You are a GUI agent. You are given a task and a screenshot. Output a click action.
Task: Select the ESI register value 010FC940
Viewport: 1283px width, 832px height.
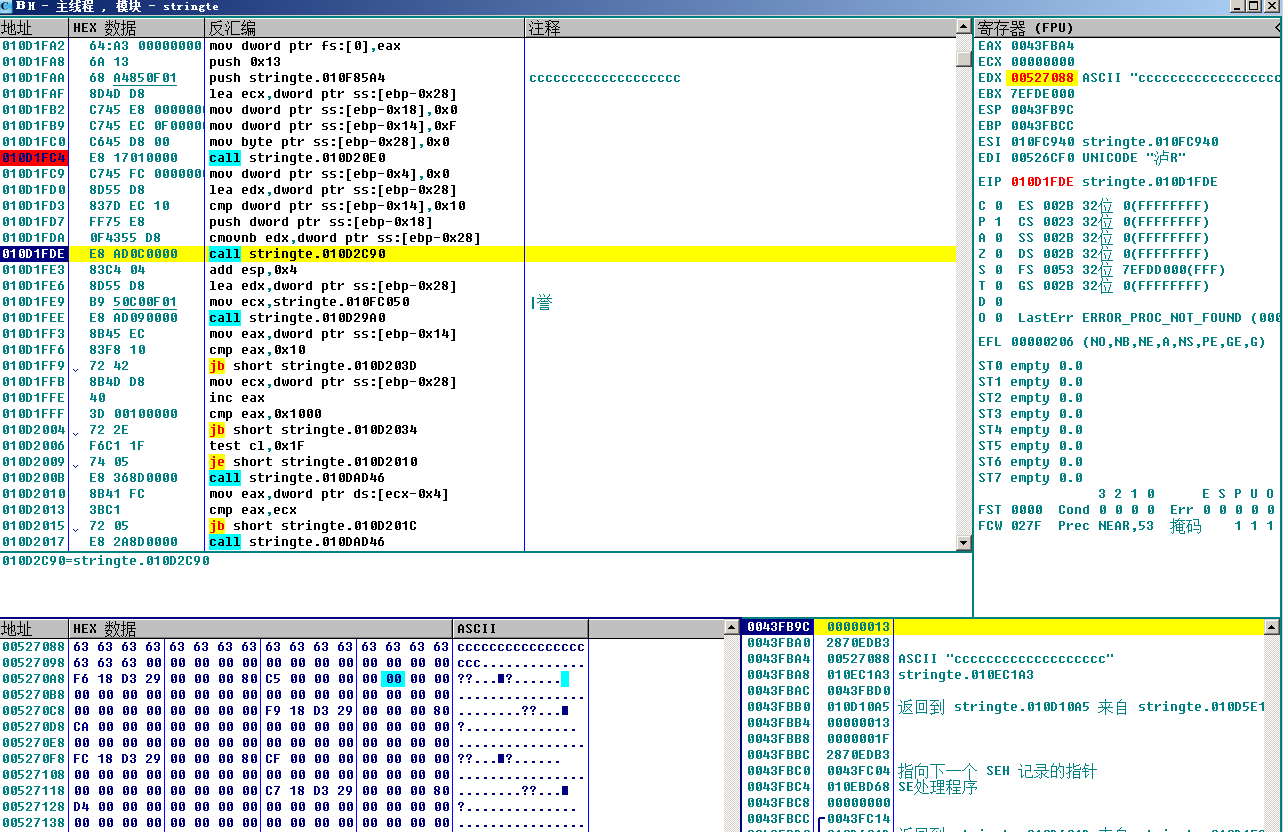tap(1042, 142)
